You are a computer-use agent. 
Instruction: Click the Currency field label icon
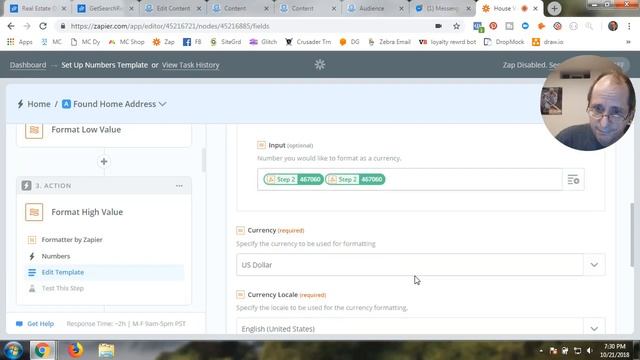(240, 231)
